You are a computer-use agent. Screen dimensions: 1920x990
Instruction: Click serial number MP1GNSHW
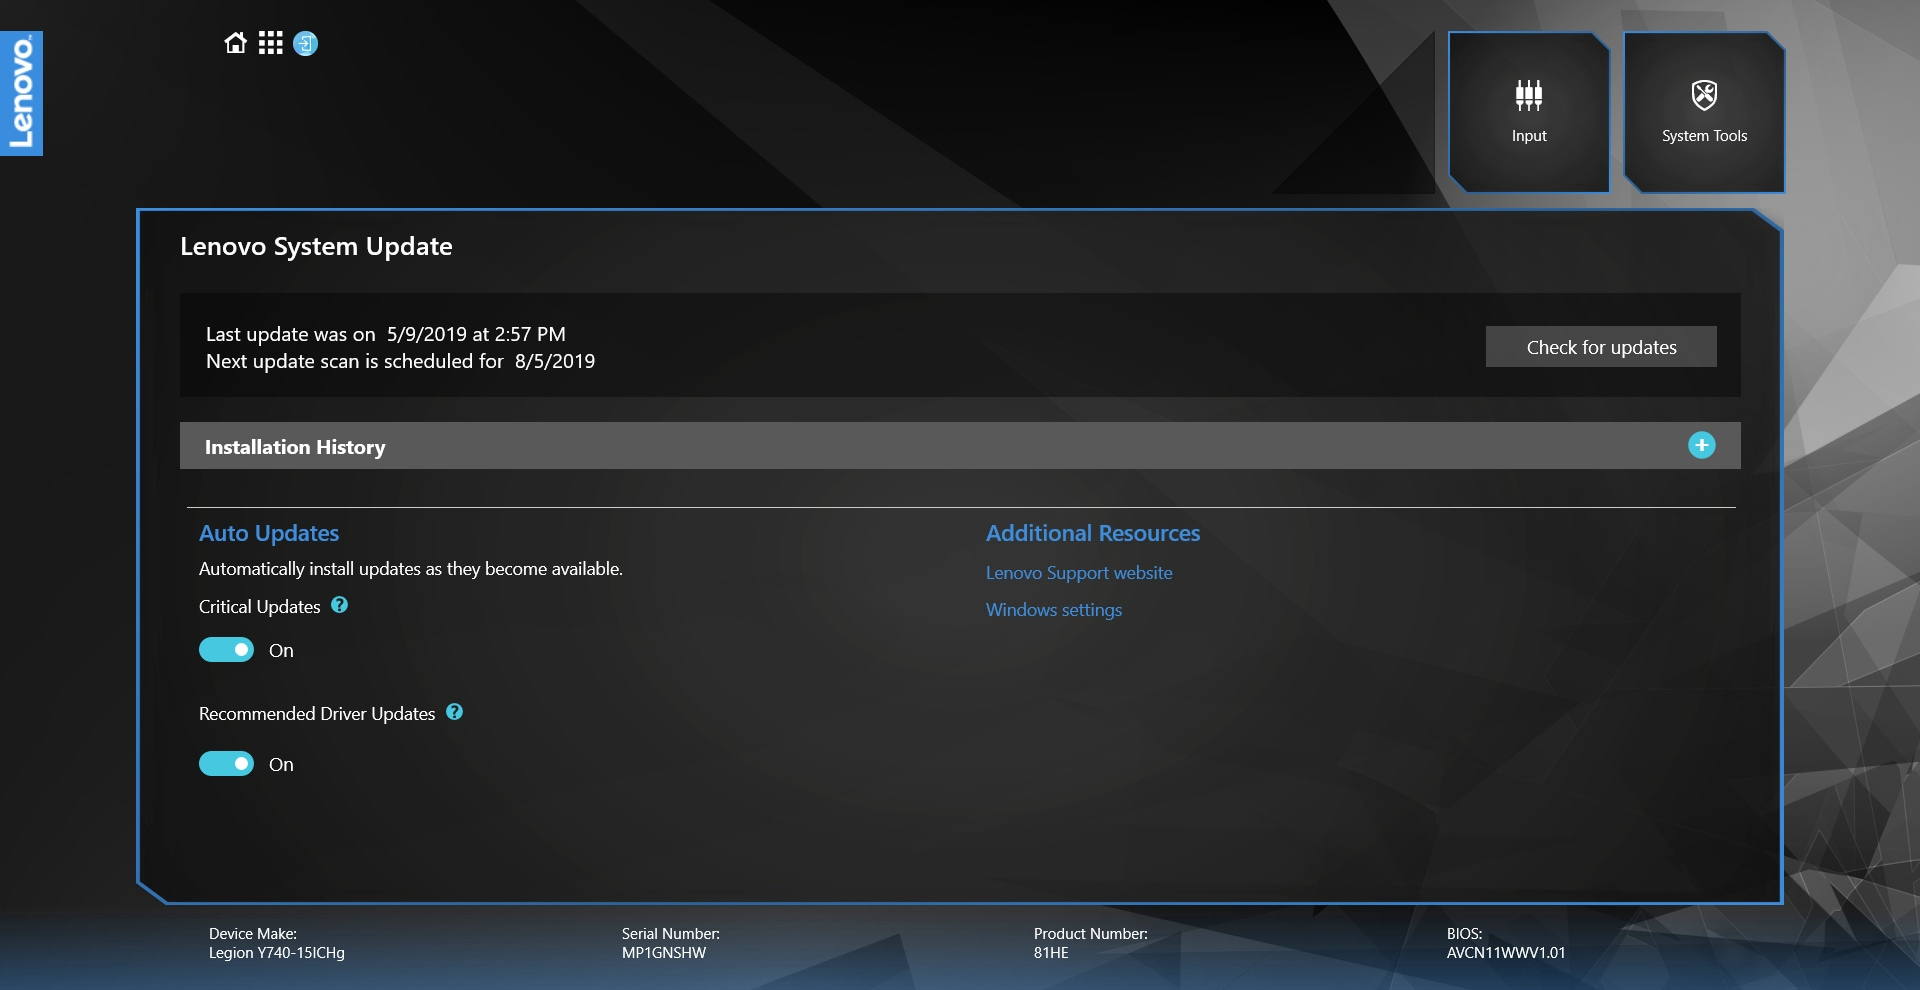(664, 953)
